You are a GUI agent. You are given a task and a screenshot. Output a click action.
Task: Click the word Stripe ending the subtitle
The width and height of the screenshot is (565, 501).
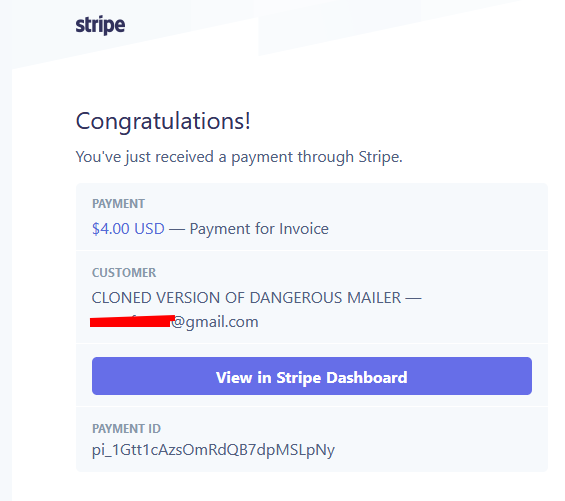tap(380, 157)
